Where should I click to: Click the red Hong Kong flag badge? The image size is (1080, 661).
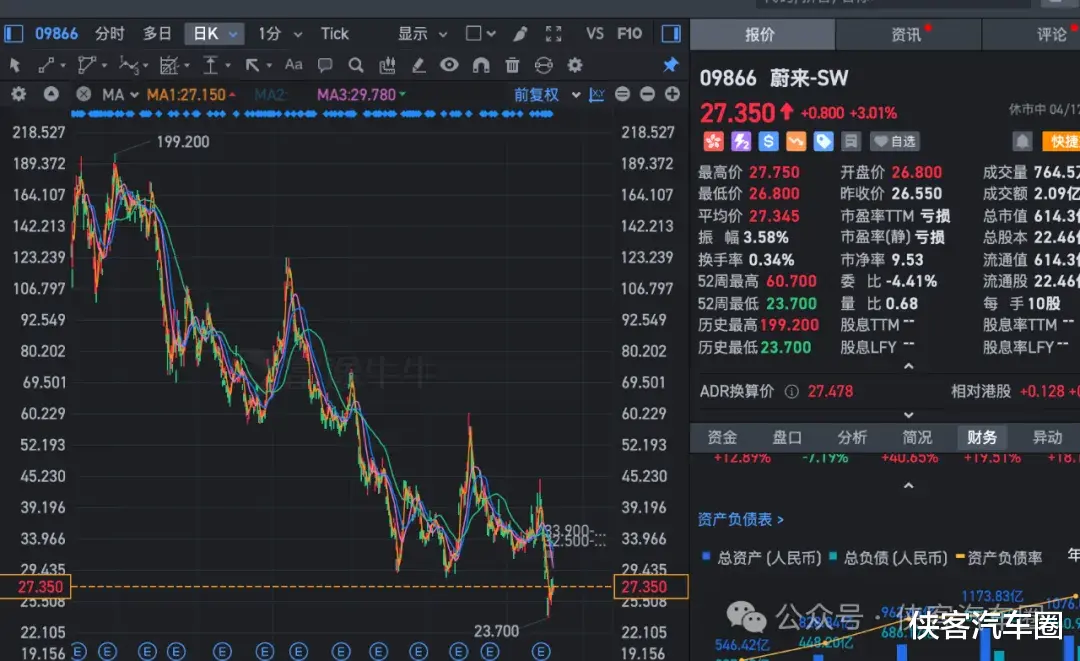(713, 142)
